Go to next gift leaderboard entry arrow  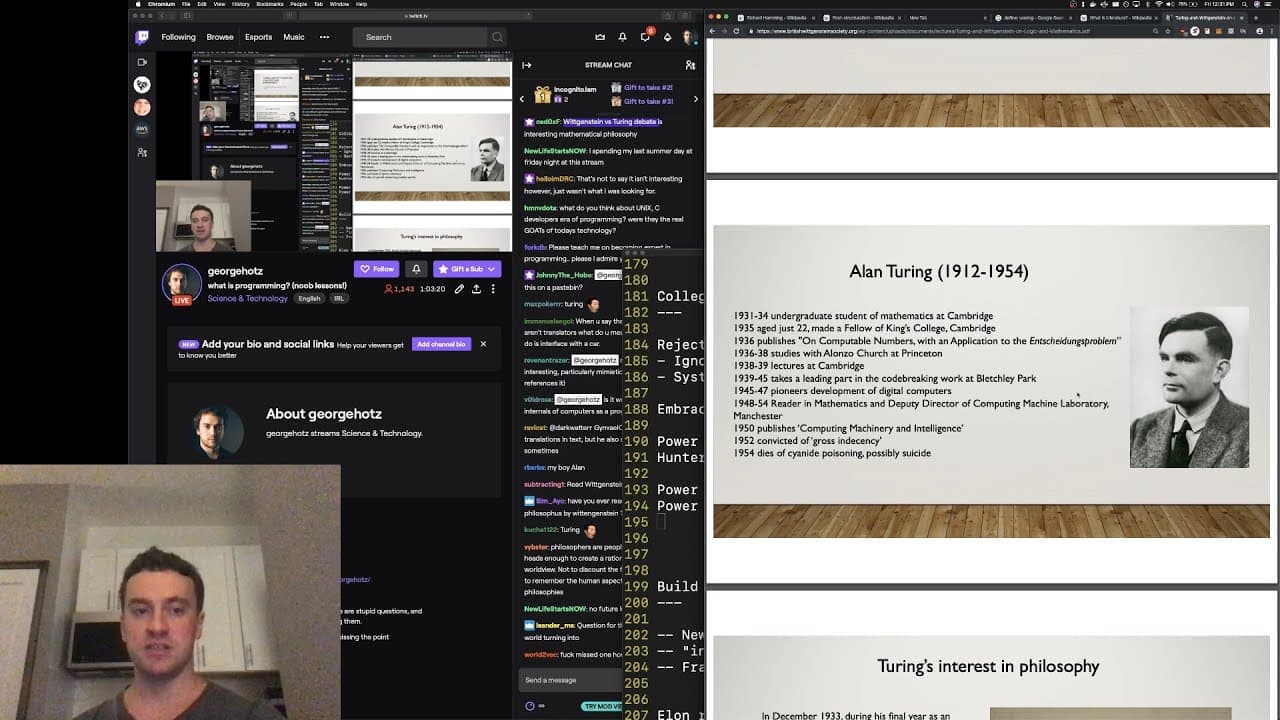click(695, 99)
